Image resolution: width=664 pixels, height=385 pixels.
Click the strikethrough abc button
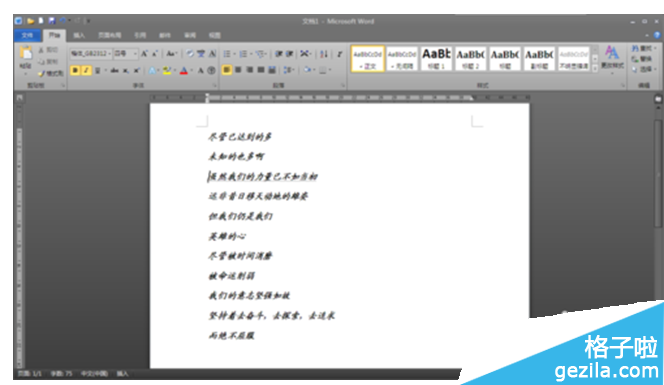[x=114, y=70]
